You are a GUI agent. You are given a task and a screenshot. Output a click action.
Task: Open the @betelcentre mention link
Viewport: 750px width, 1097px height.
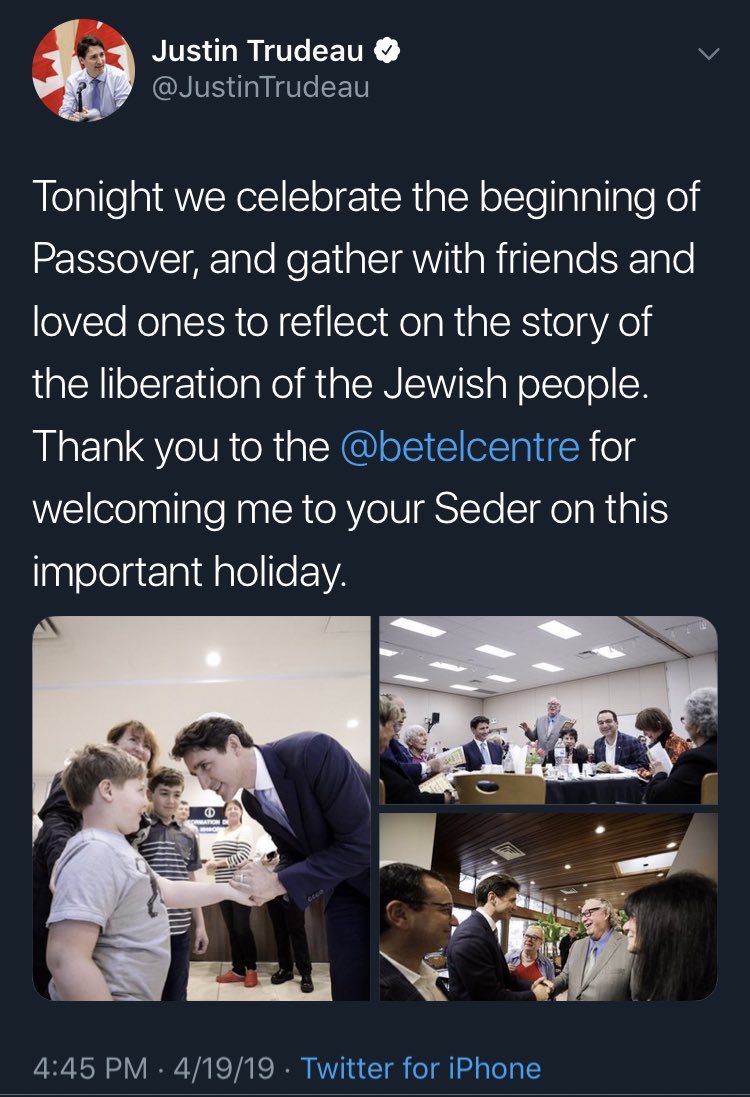point(460,447)
